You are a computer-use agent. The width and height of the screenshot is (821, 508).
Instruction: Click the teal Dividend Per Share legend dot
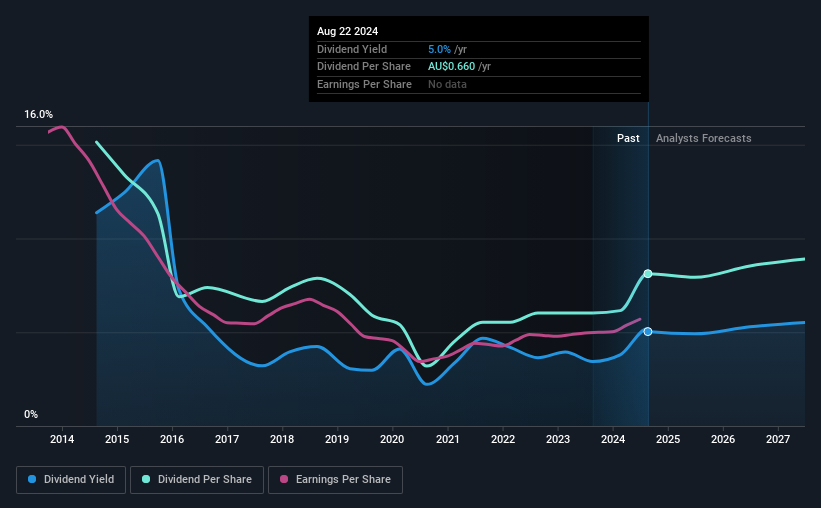click(146, 479)
